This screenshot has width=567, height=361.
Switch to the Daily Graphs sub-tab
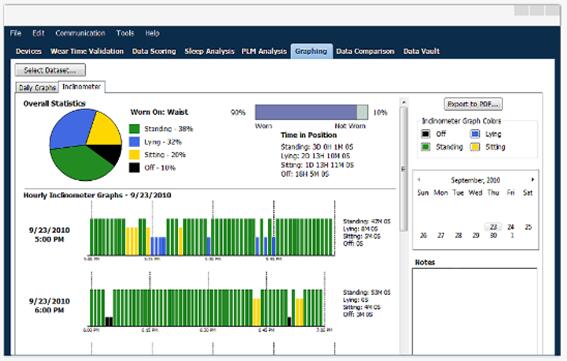tap(37, 88)
